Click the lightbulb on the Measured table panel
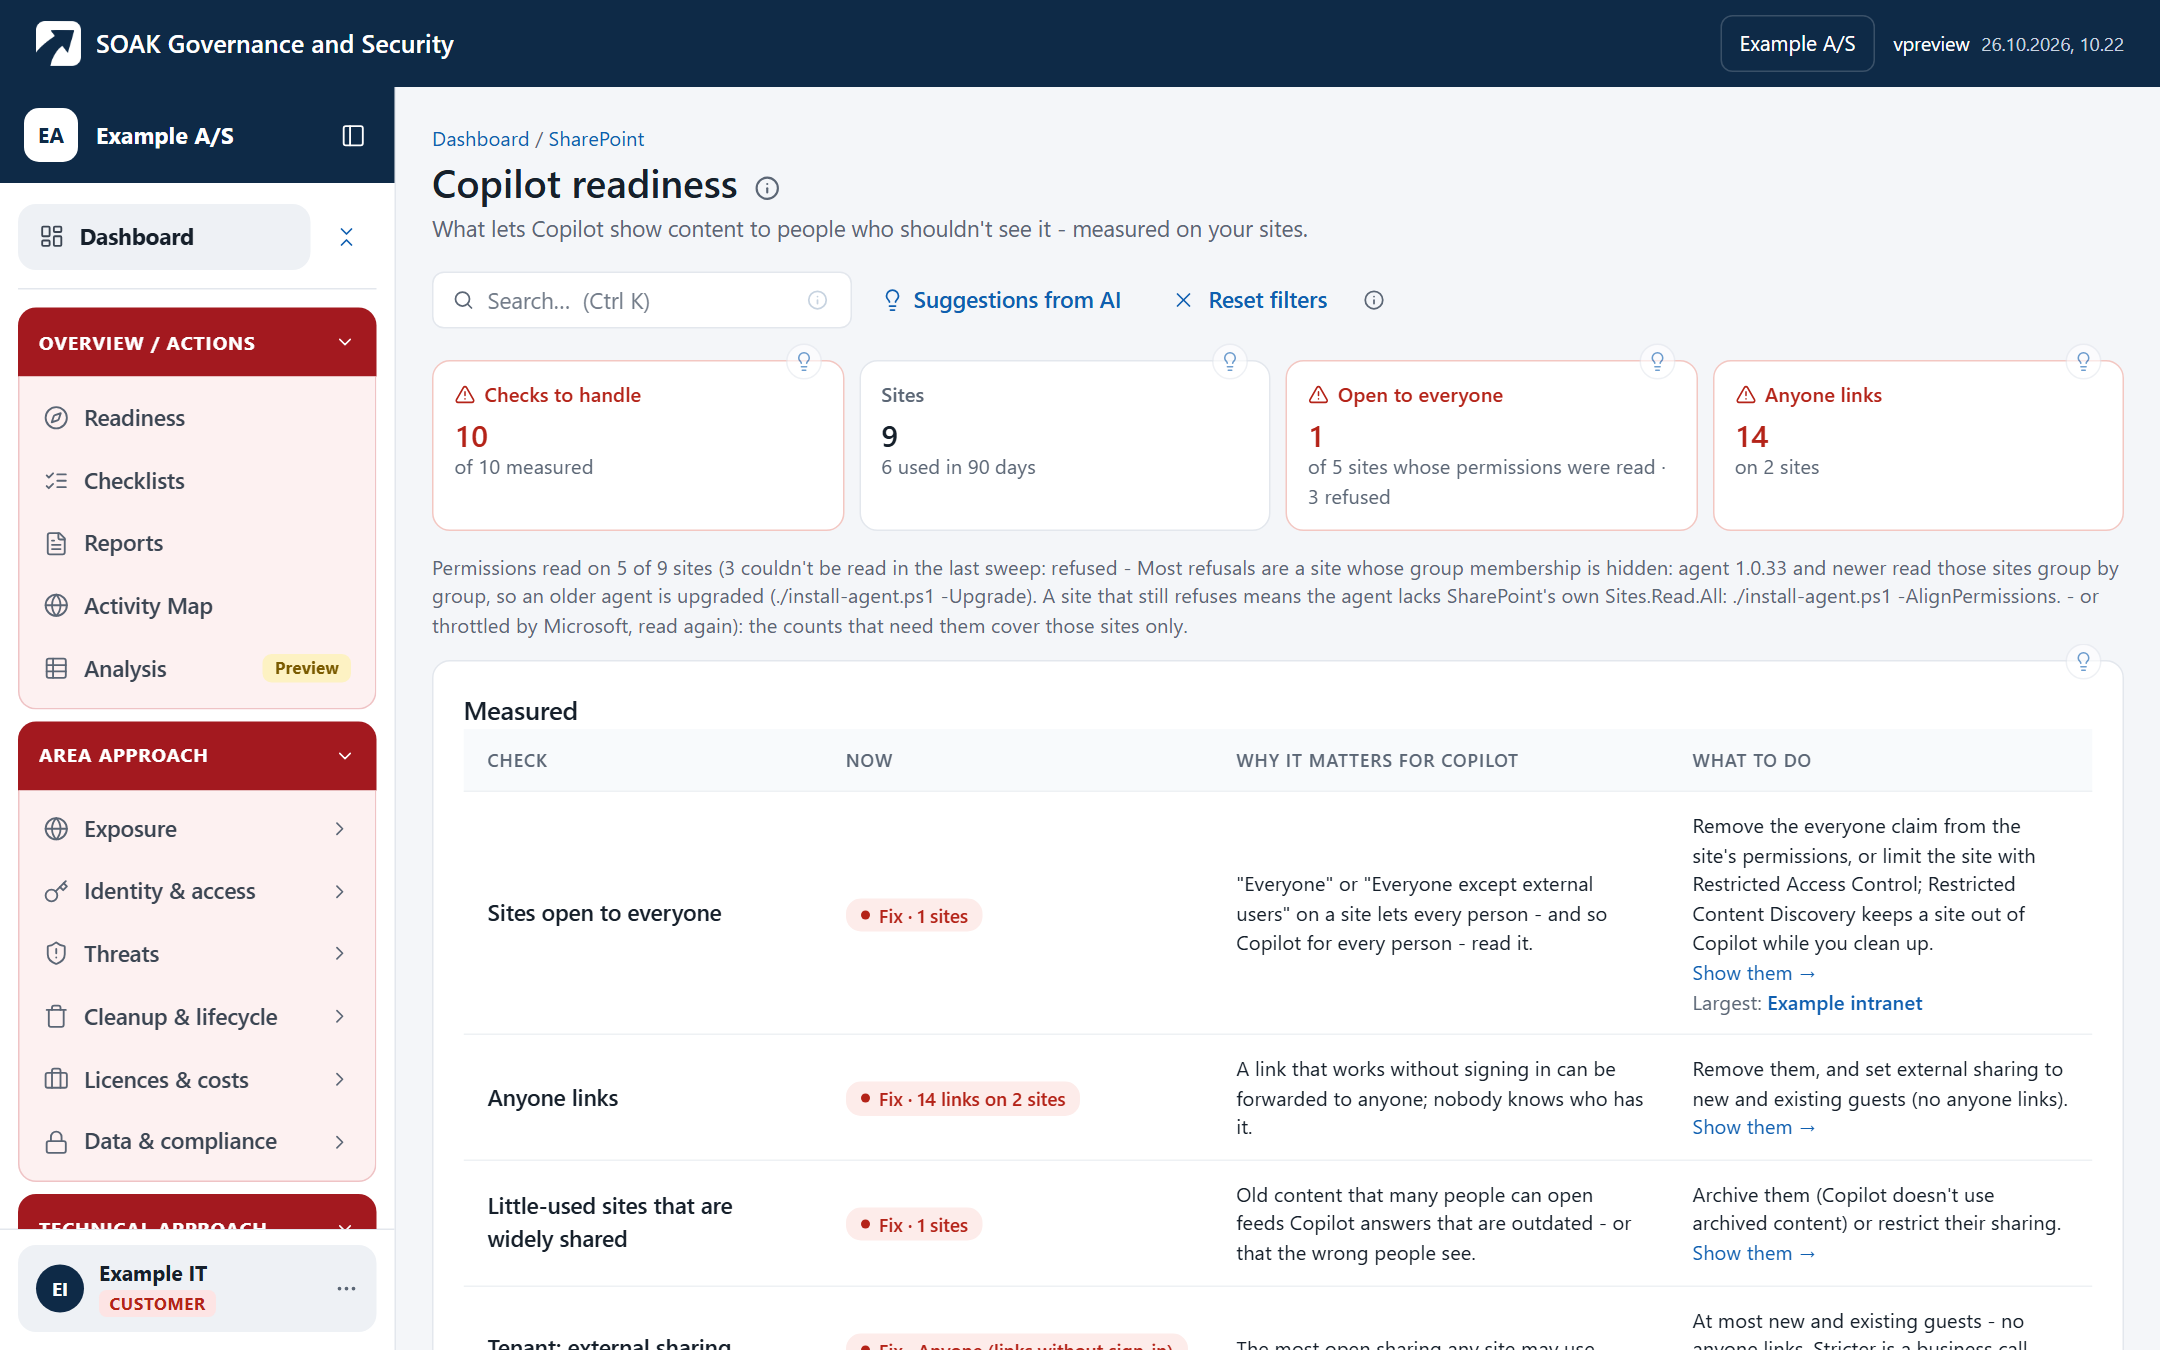The width and height of the screenshot is (2160, 1350). click(2083, 662)
